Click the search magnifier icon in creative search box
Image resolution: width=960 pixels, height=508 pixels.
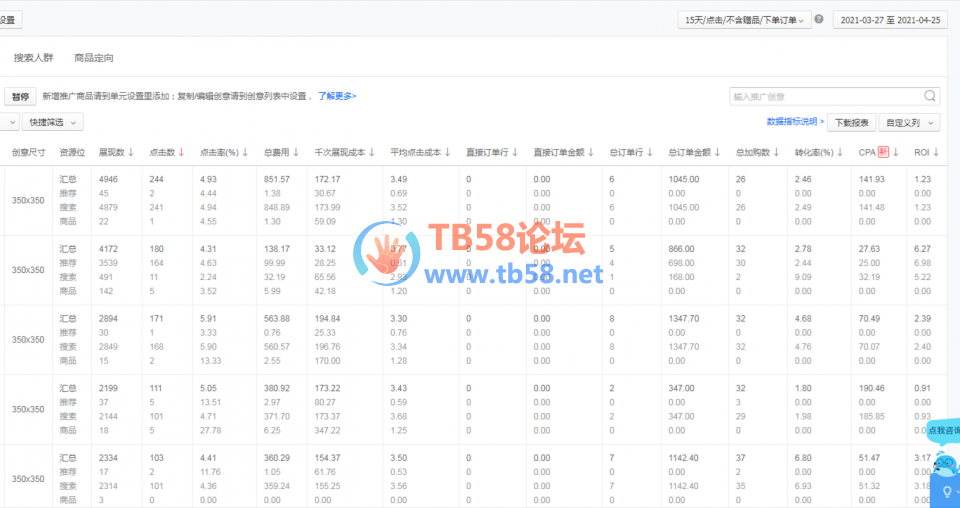(x=930, y=97)
